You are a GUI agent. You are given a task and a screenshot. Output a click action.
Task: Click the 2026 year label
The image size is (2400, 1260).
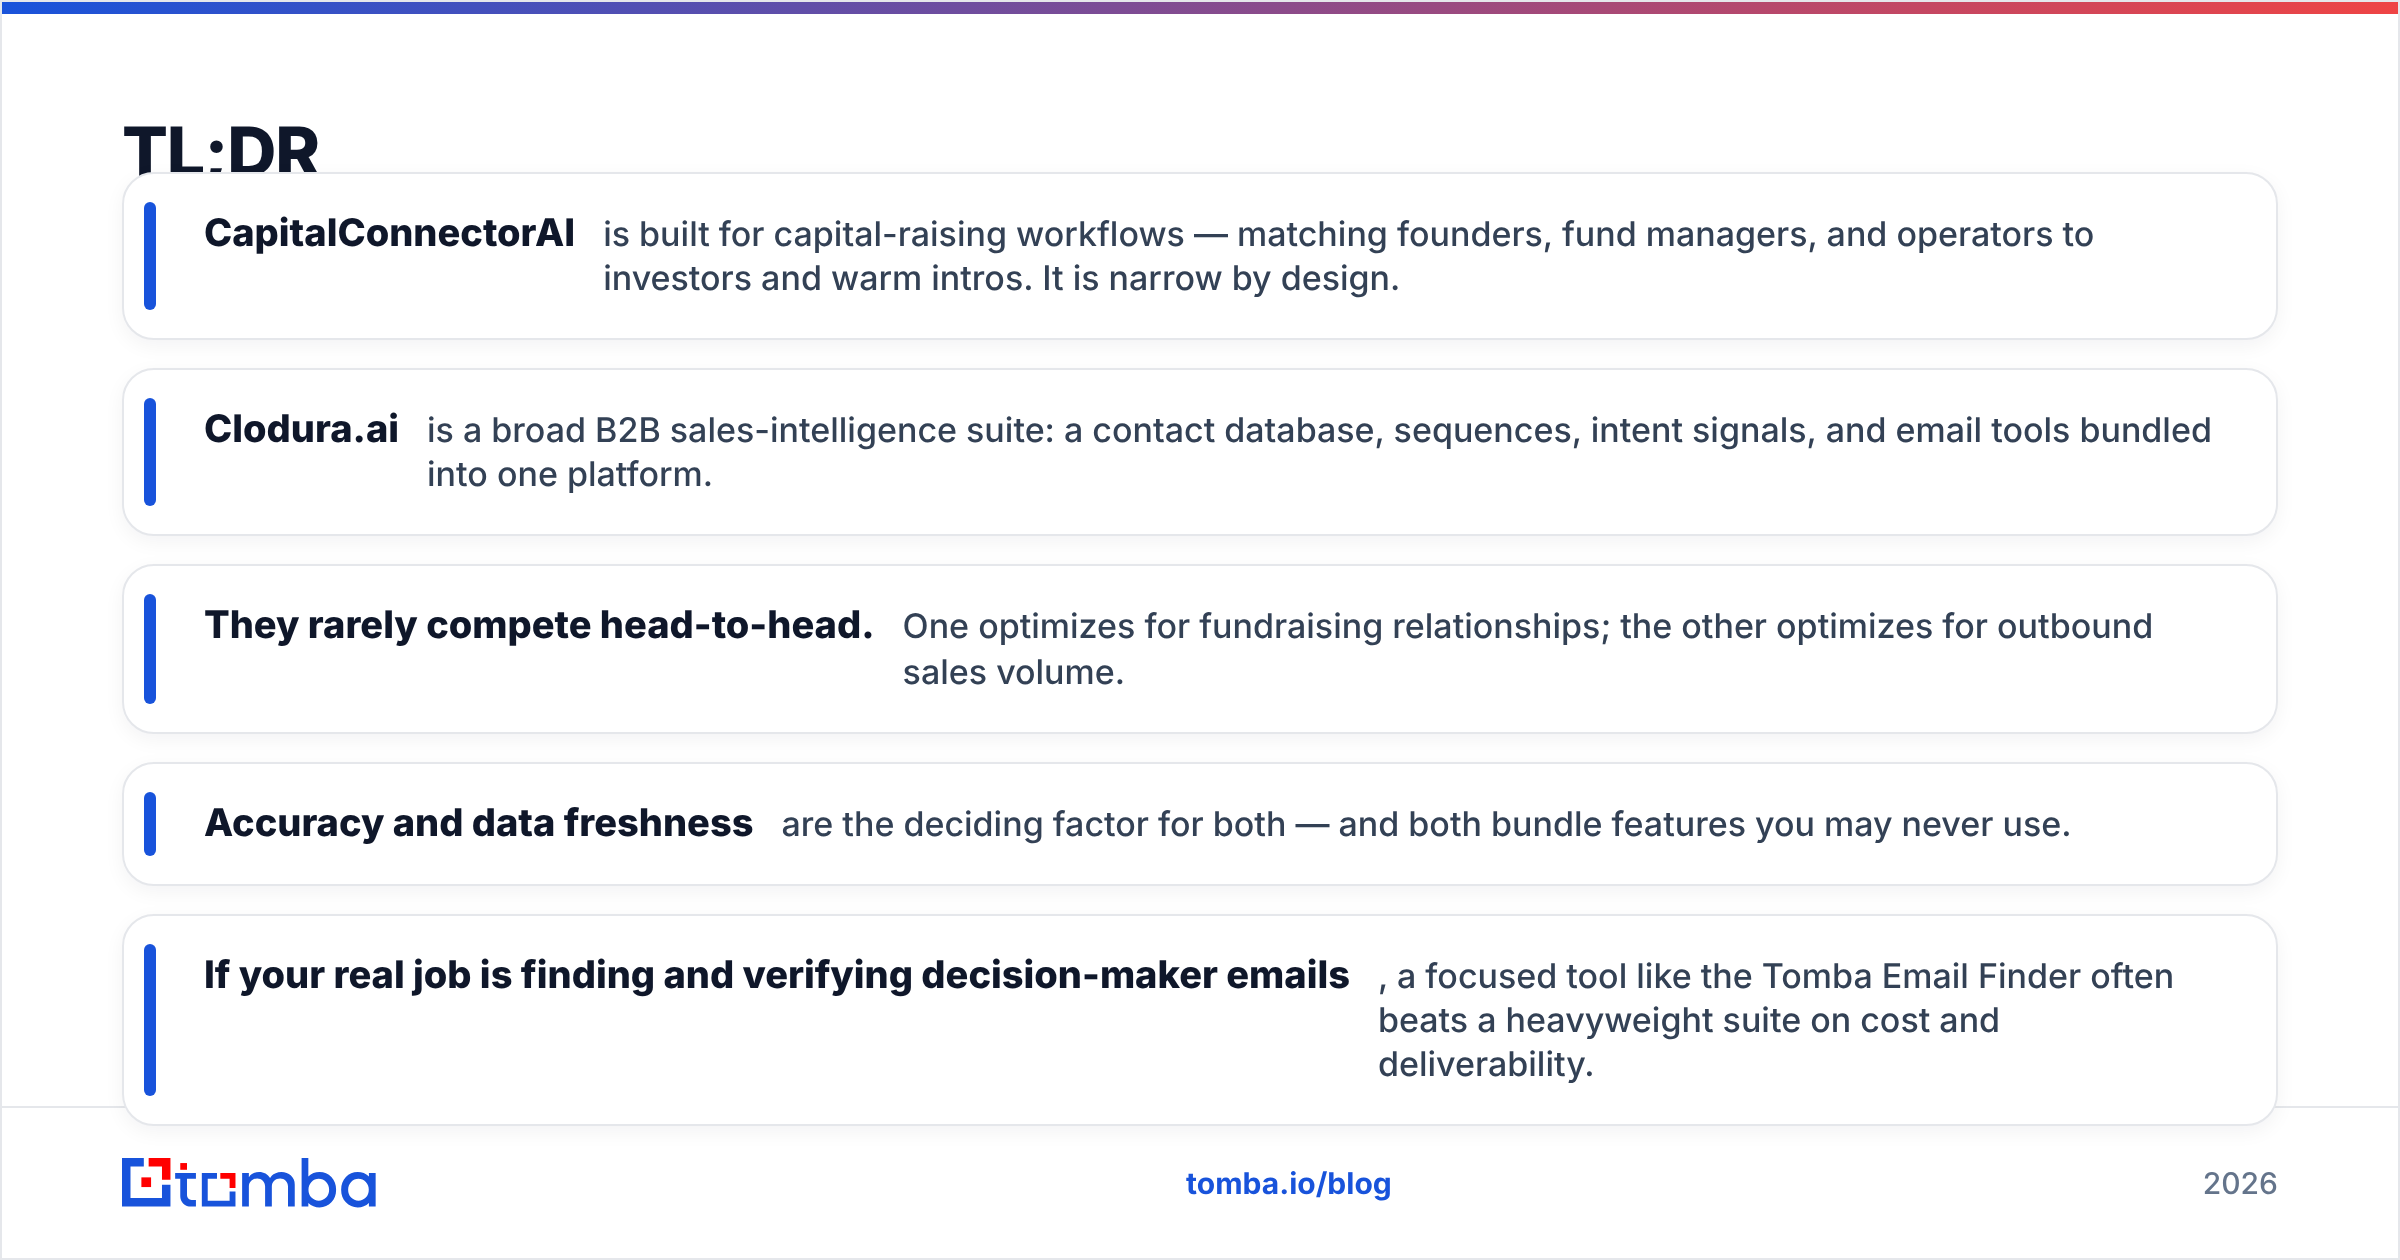click(x=2240, y=1184)
